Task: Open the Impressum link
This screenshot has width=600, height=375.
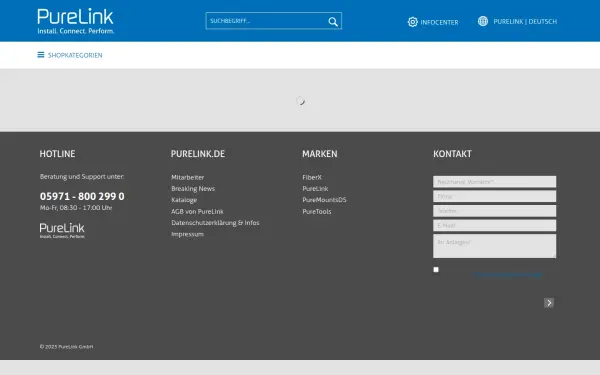Action: [188, 234]
